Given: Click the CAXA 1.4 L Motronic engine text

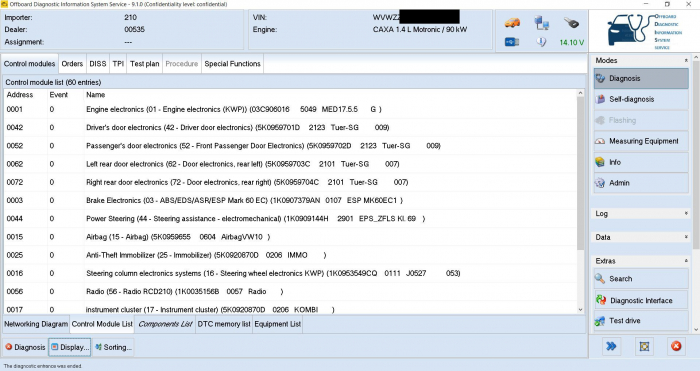Looking at the screenshot, I should 420,29.
